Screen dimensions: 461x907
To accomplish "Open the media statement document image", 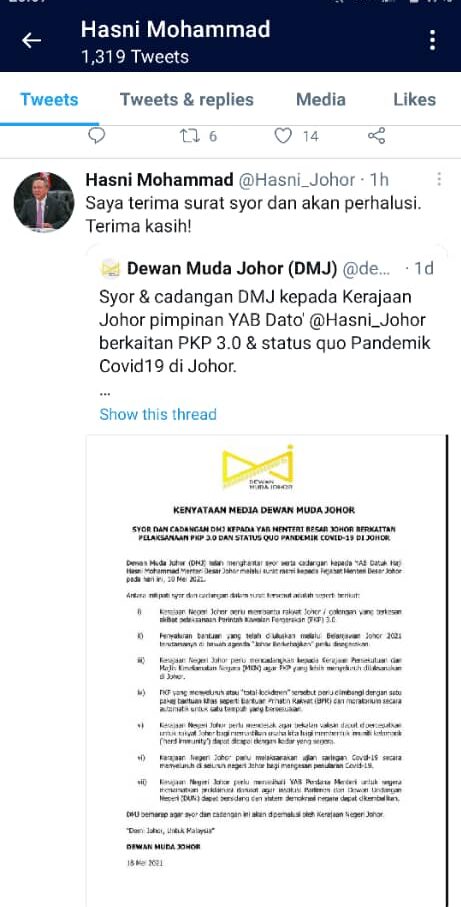I will pyautogui.click(x=267, y=670).
